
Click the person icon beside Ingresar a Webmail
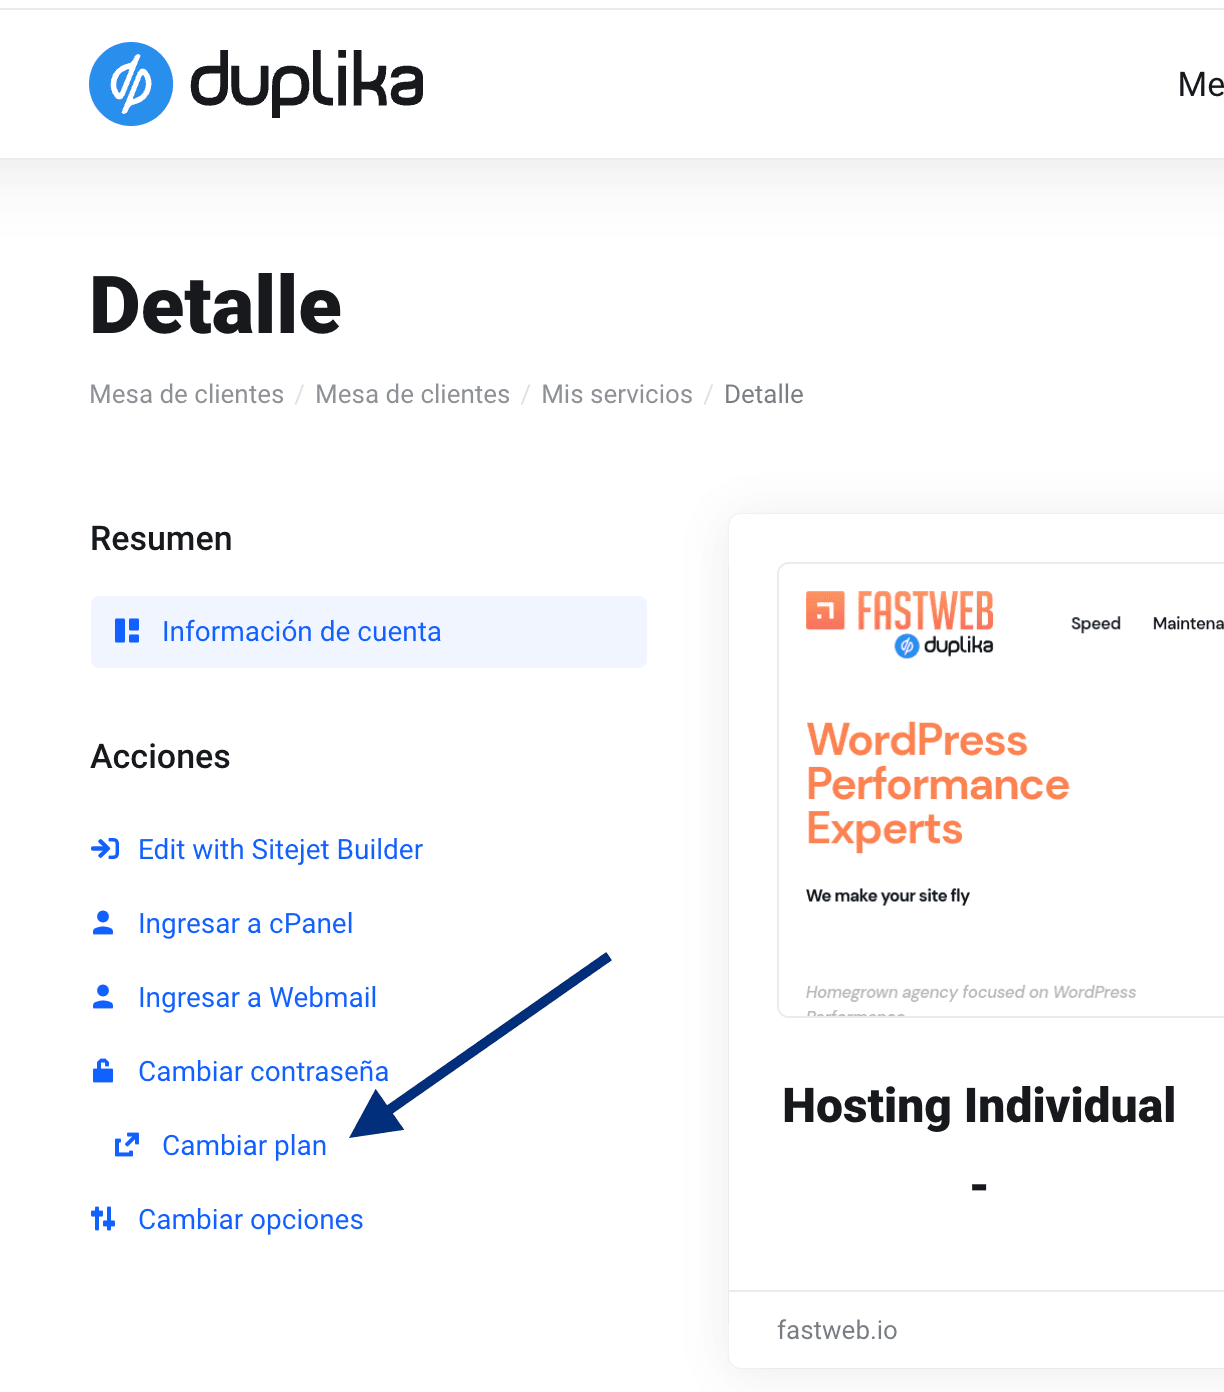click(x=103, y=997)
